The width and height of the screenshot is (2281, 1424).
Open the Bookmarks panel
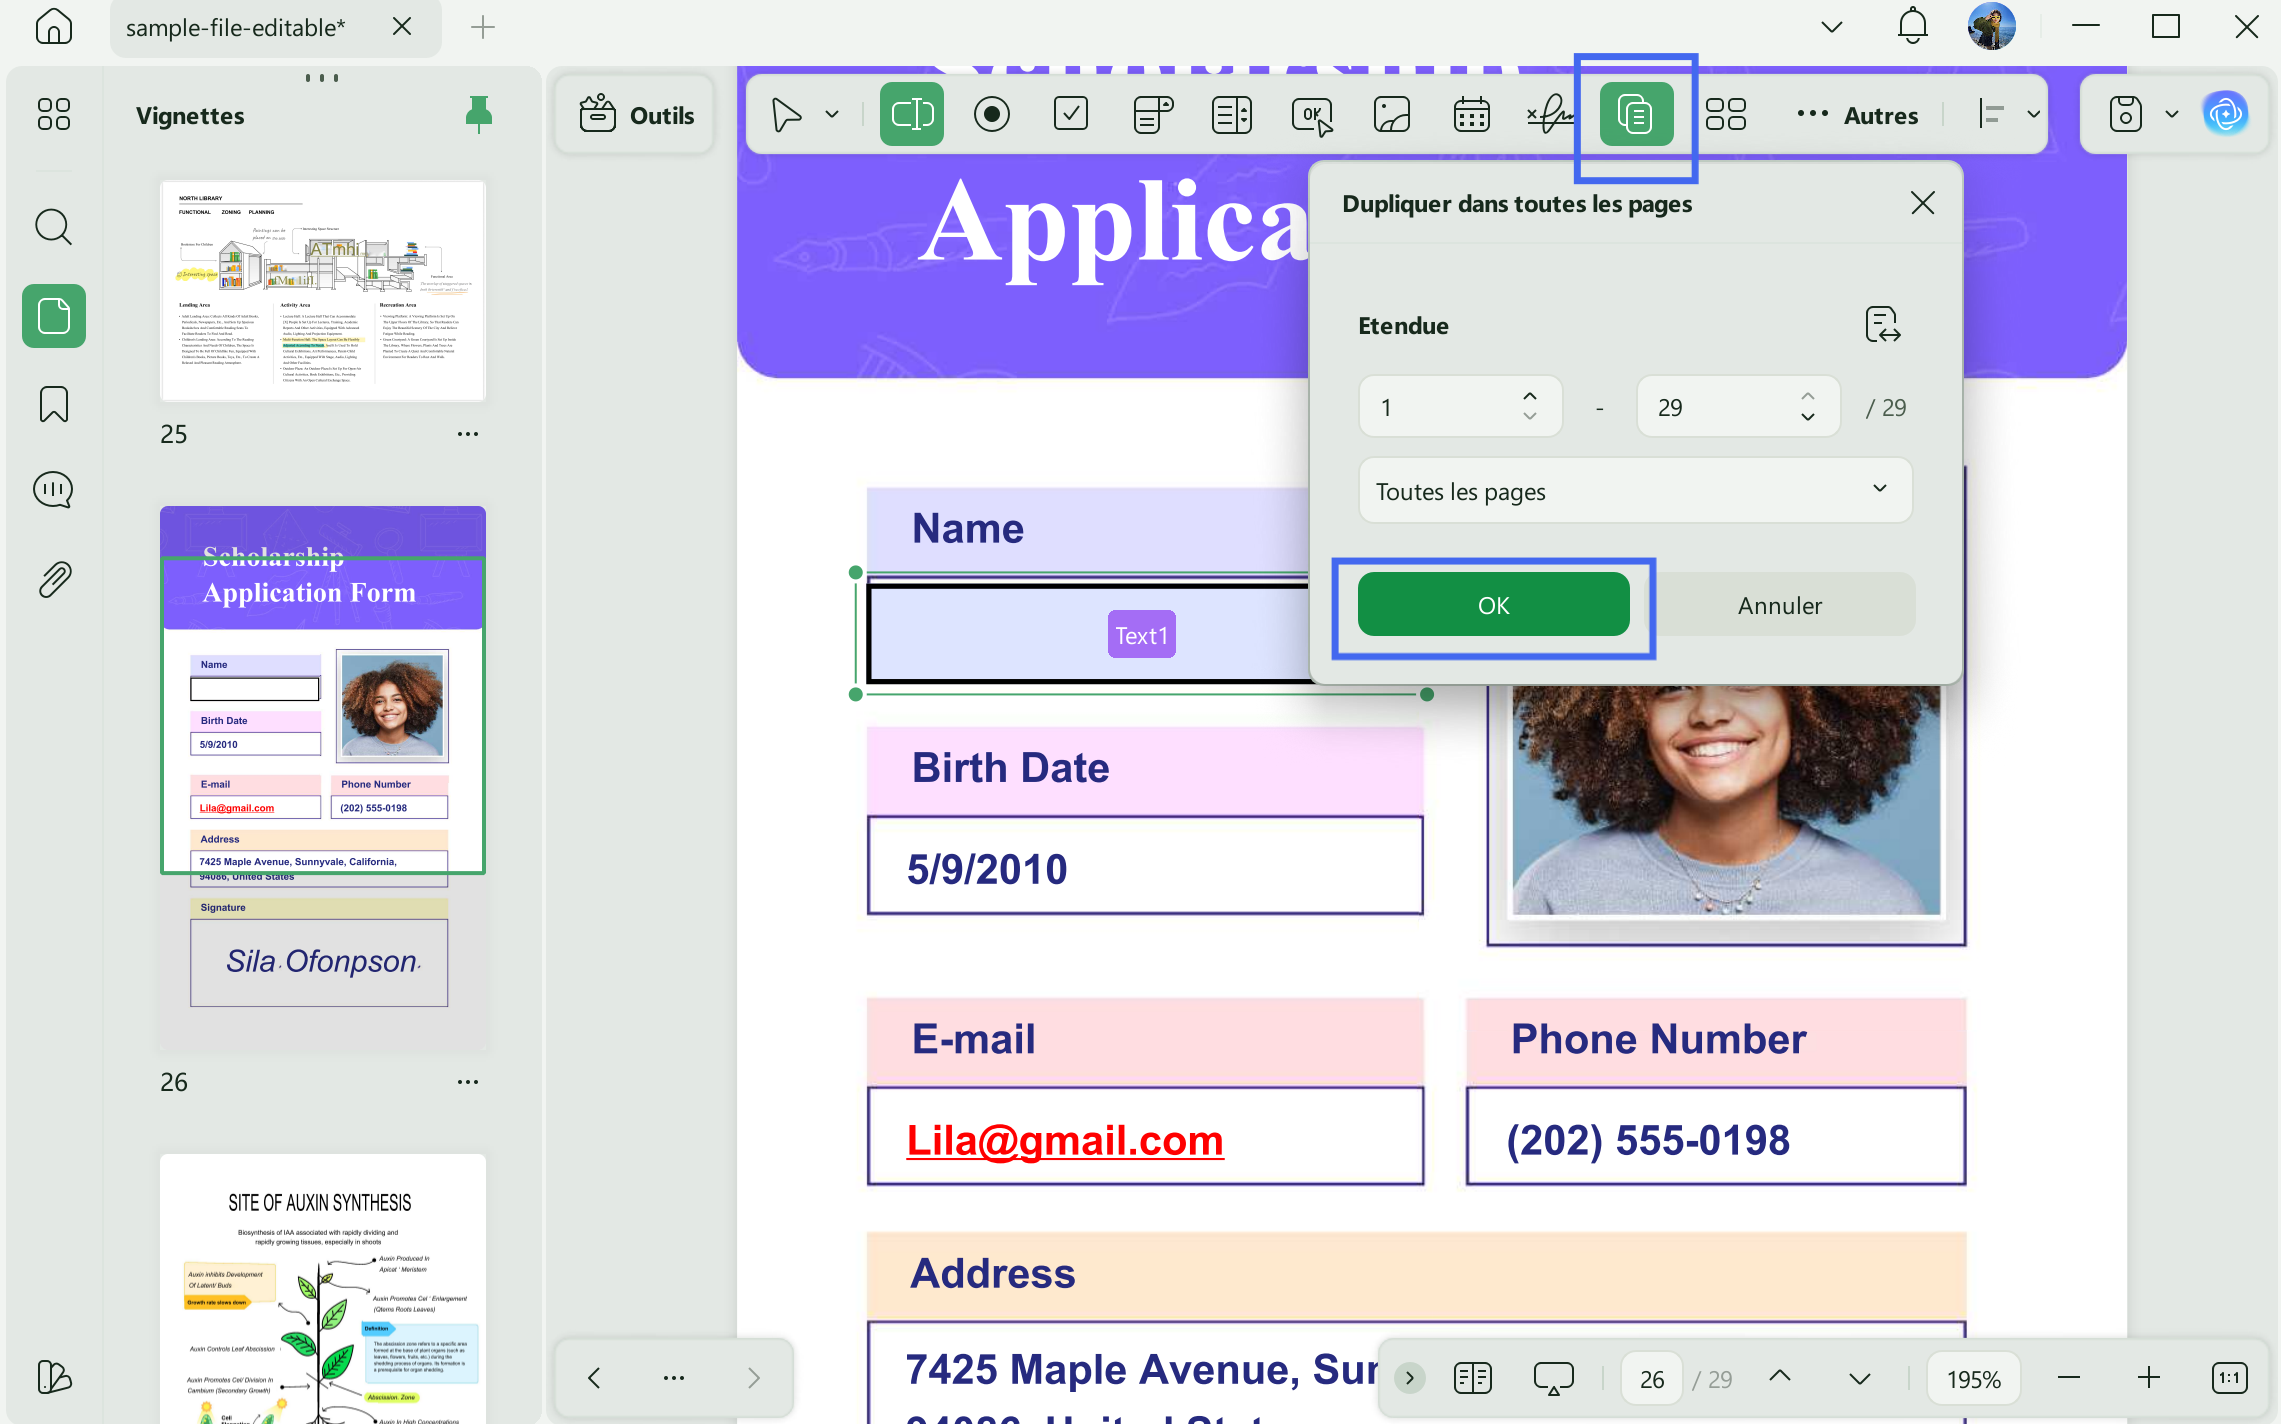pos(54,405)
